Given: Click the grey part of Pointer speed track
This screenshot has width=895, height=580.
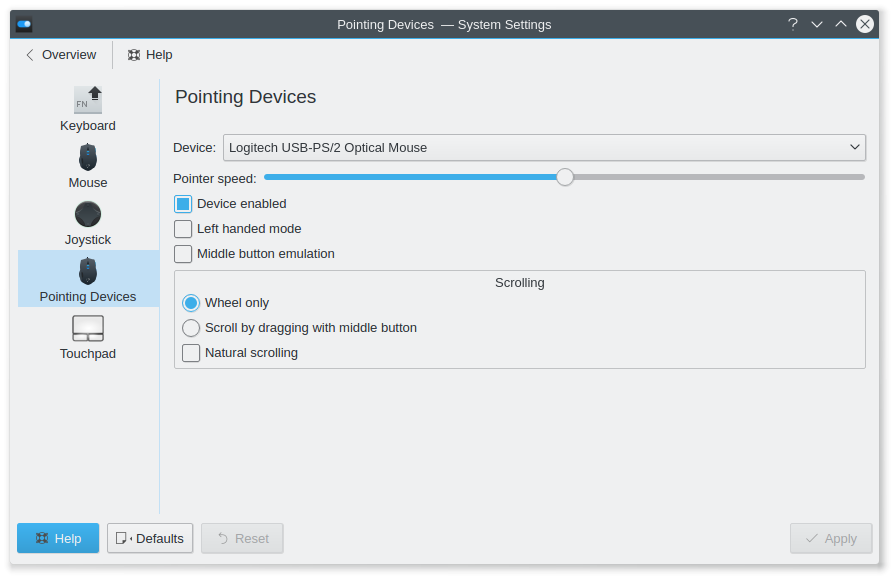Looking at the screenshot, I should 719,178.
